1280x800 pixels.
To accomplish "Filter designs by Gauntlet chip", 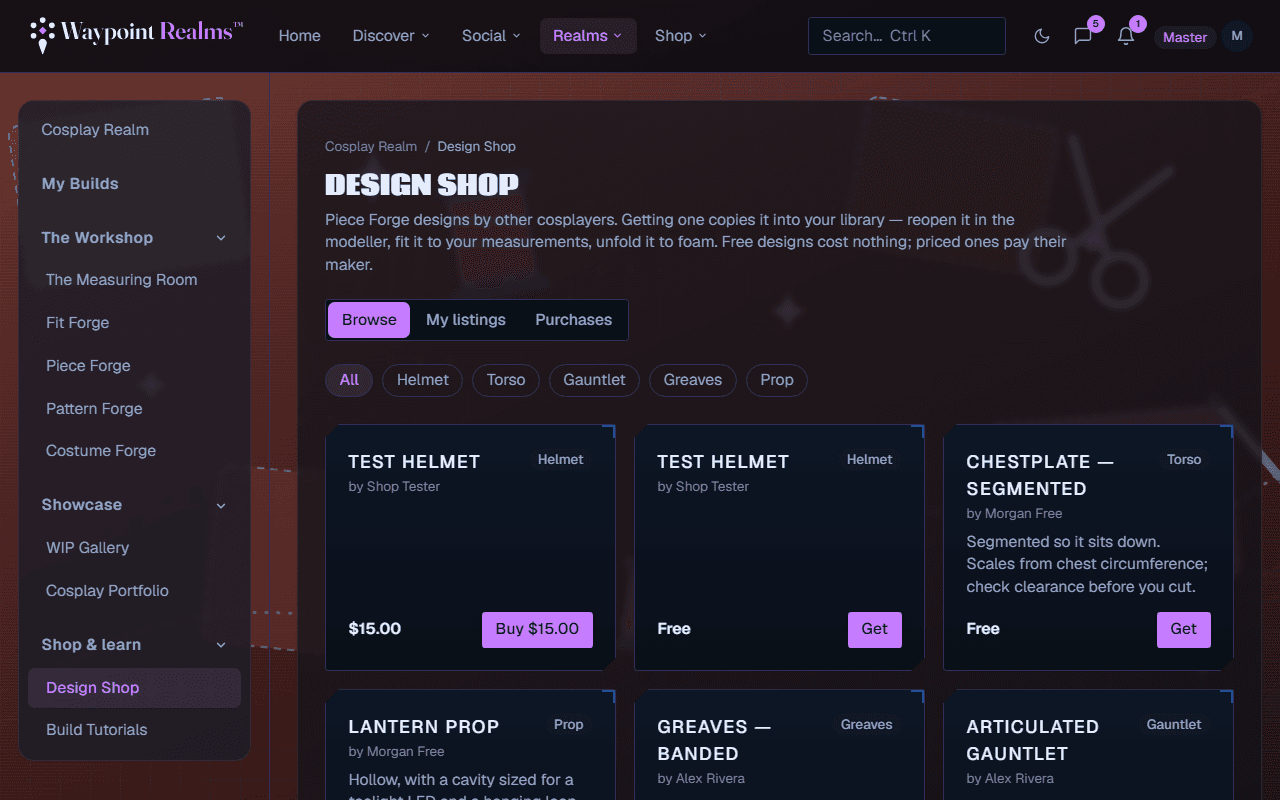I will coord(594,380).
